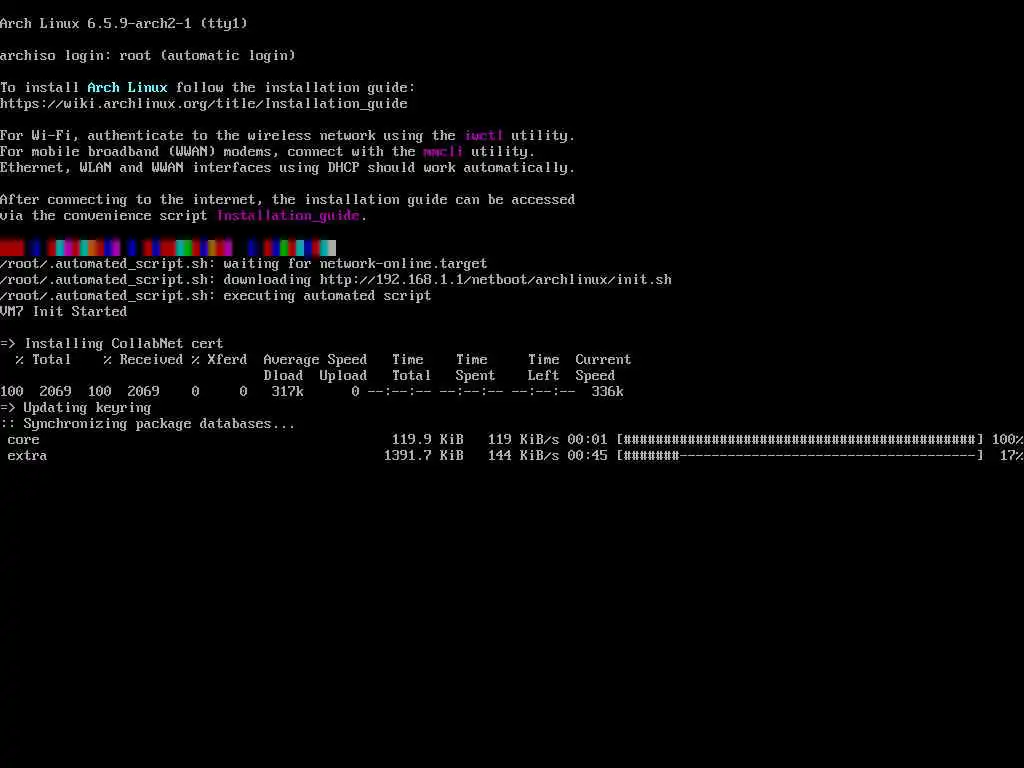Click the "=> Installing CollabNet cert" line
This screenshot has height=768, width=1024.
pyautogui.click(x=112, y=344)
